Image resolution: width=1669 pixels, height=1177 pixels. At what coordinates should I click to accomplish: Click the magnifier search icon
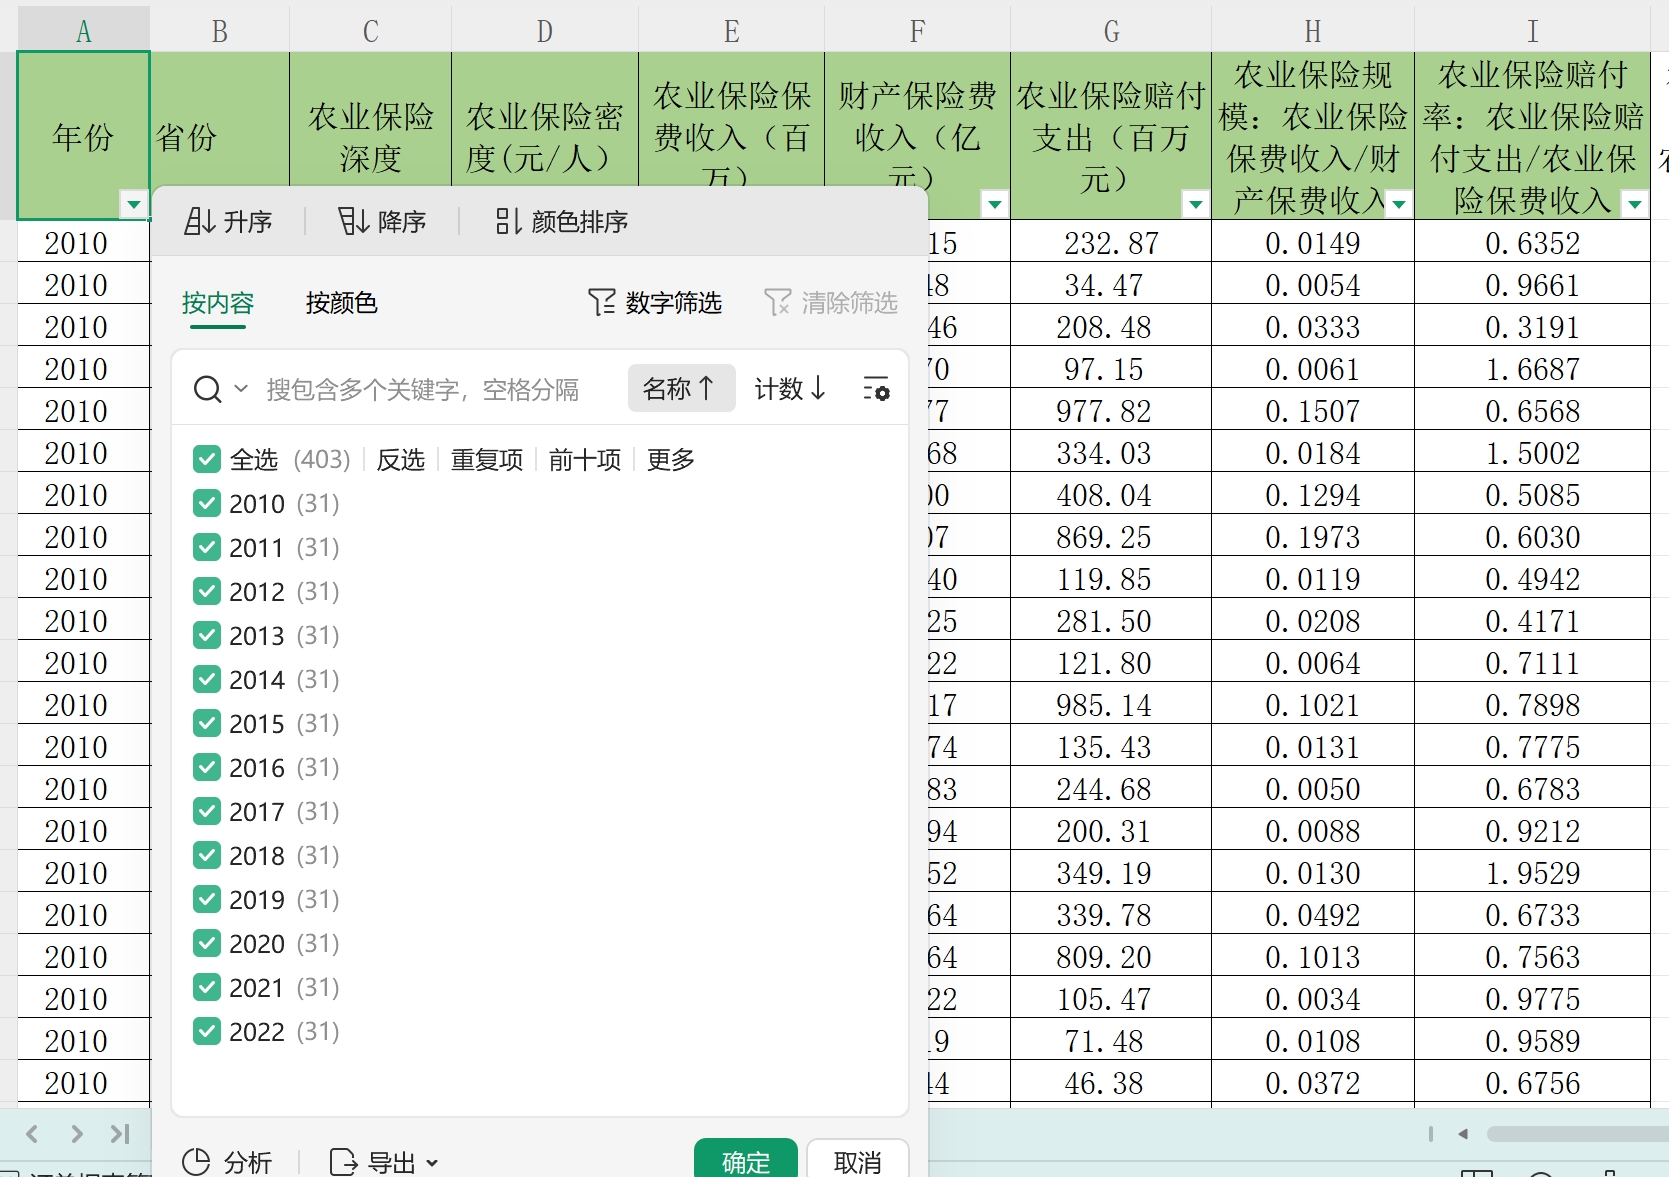click(x=207, y=389)
